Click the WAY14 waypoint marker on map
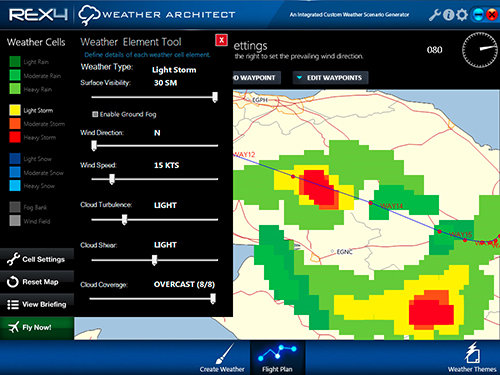500x375 pixels. [x=370, y=203]
